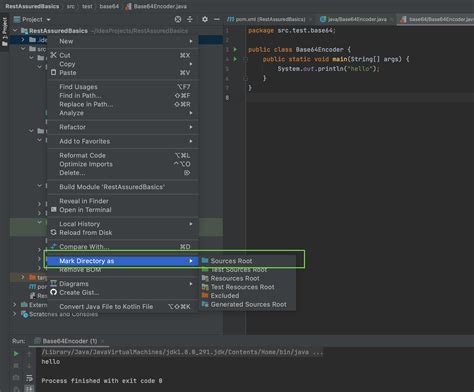Select Test Sources Root green folder option
This screenshot has width=474, height=392.
point(247,269)
